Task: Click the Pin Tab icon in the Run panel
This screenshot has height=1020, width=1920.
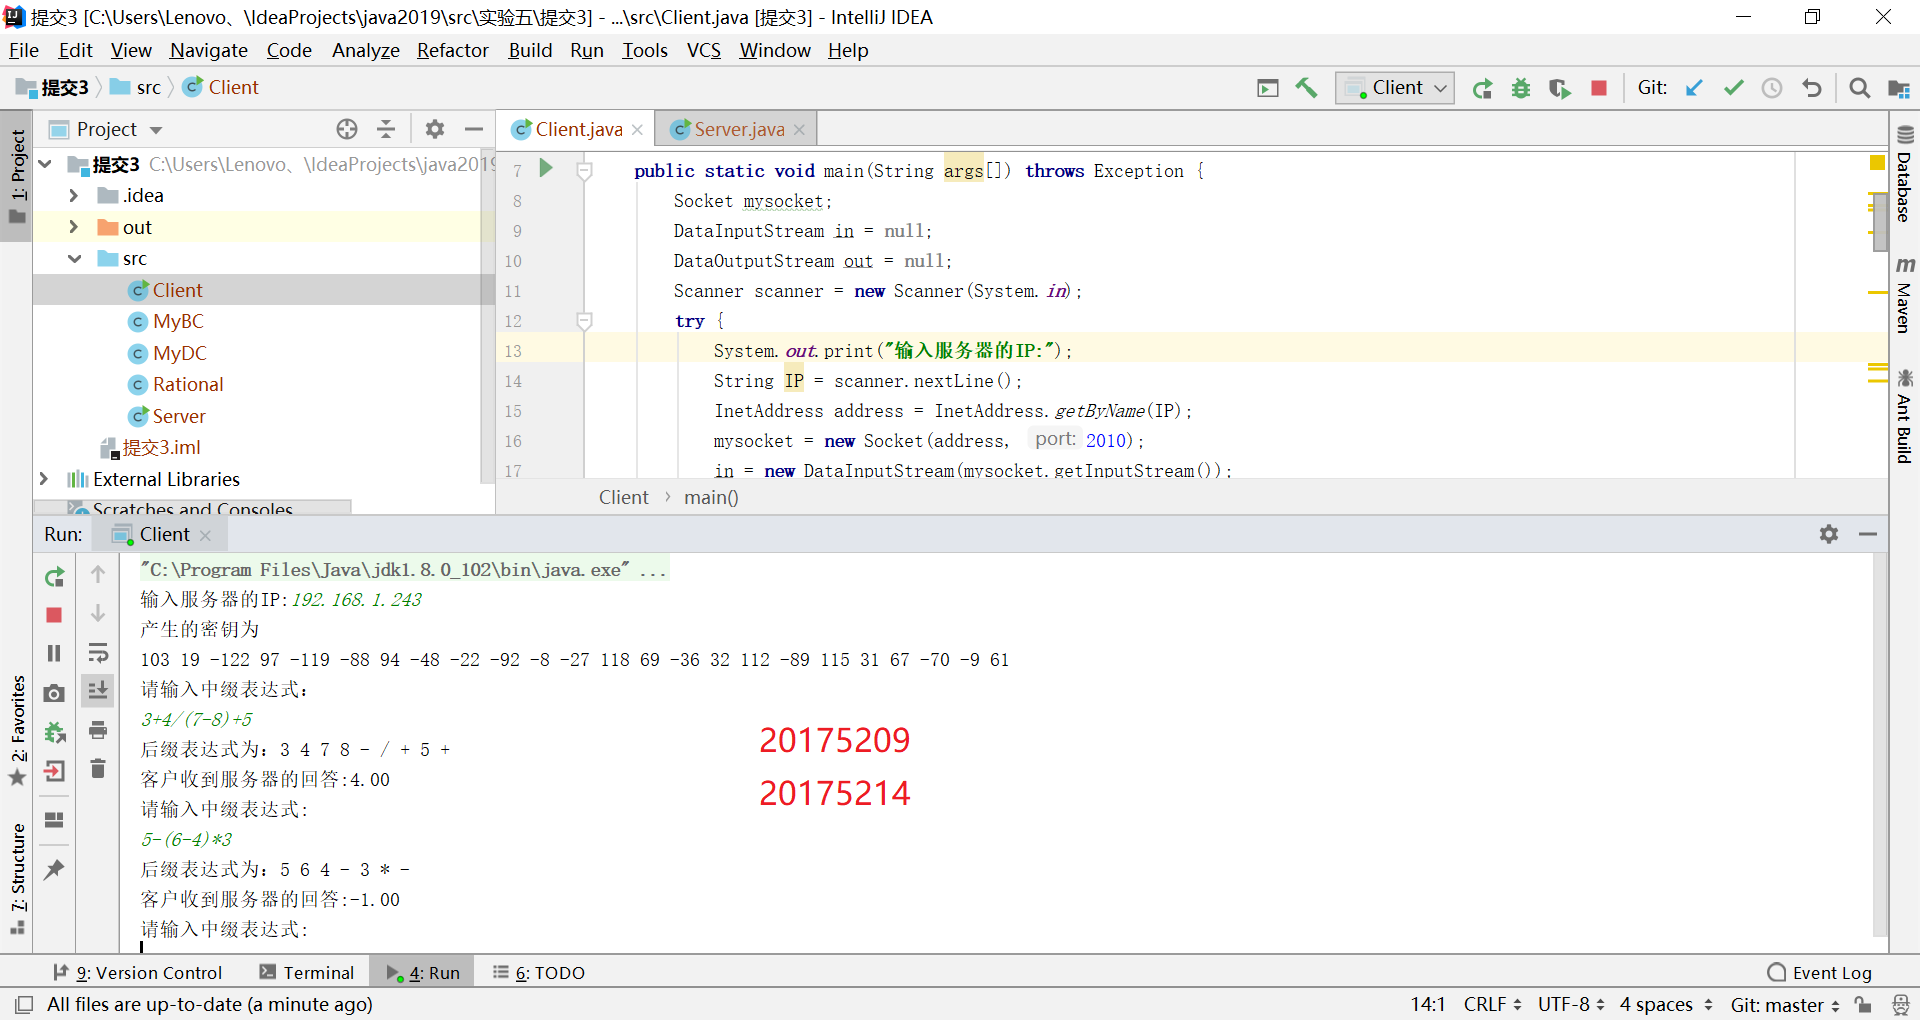Action: 54,869
